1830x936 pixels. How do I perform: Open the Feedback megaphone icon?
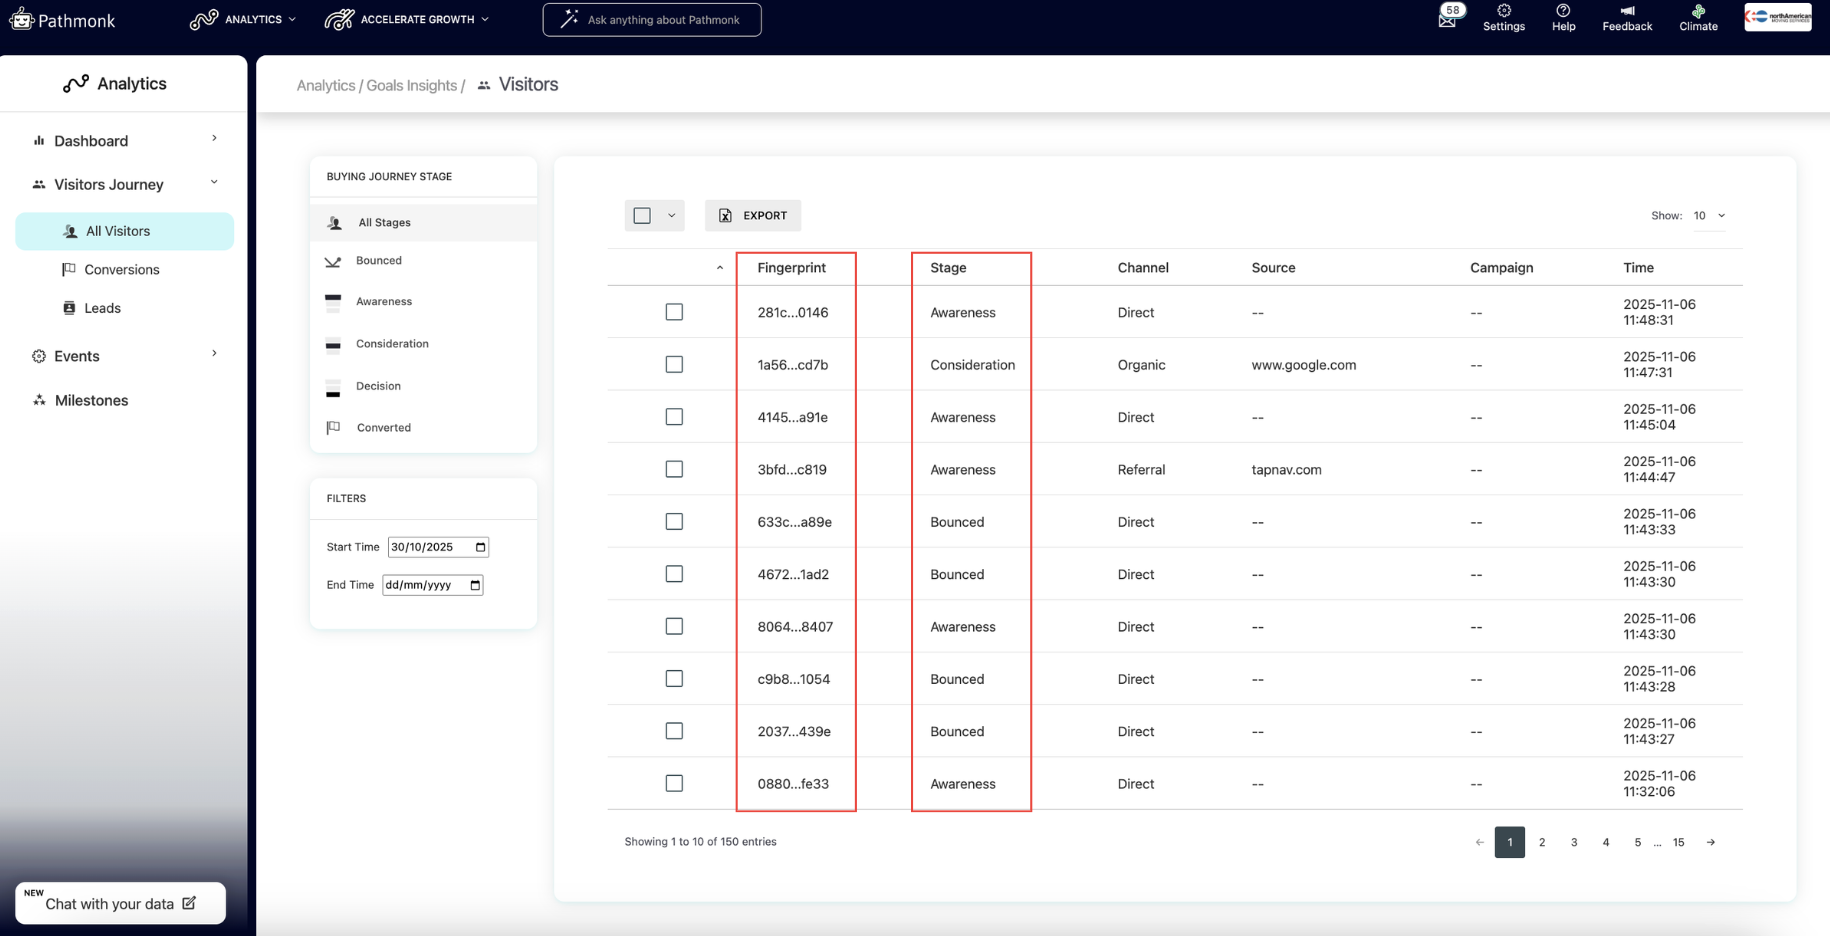[x=1627, y=11]
